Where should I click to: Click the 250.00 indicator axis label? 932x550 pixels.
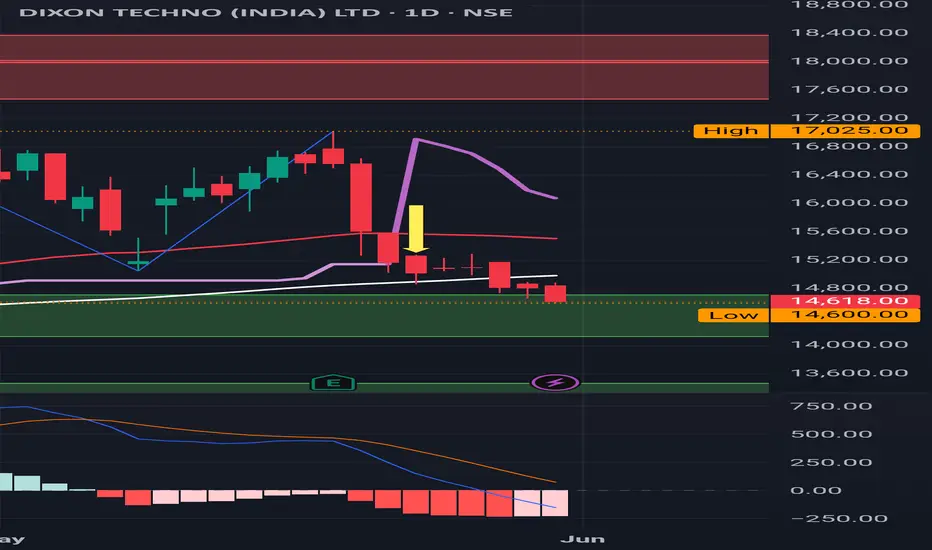click(x=832, y=463)
